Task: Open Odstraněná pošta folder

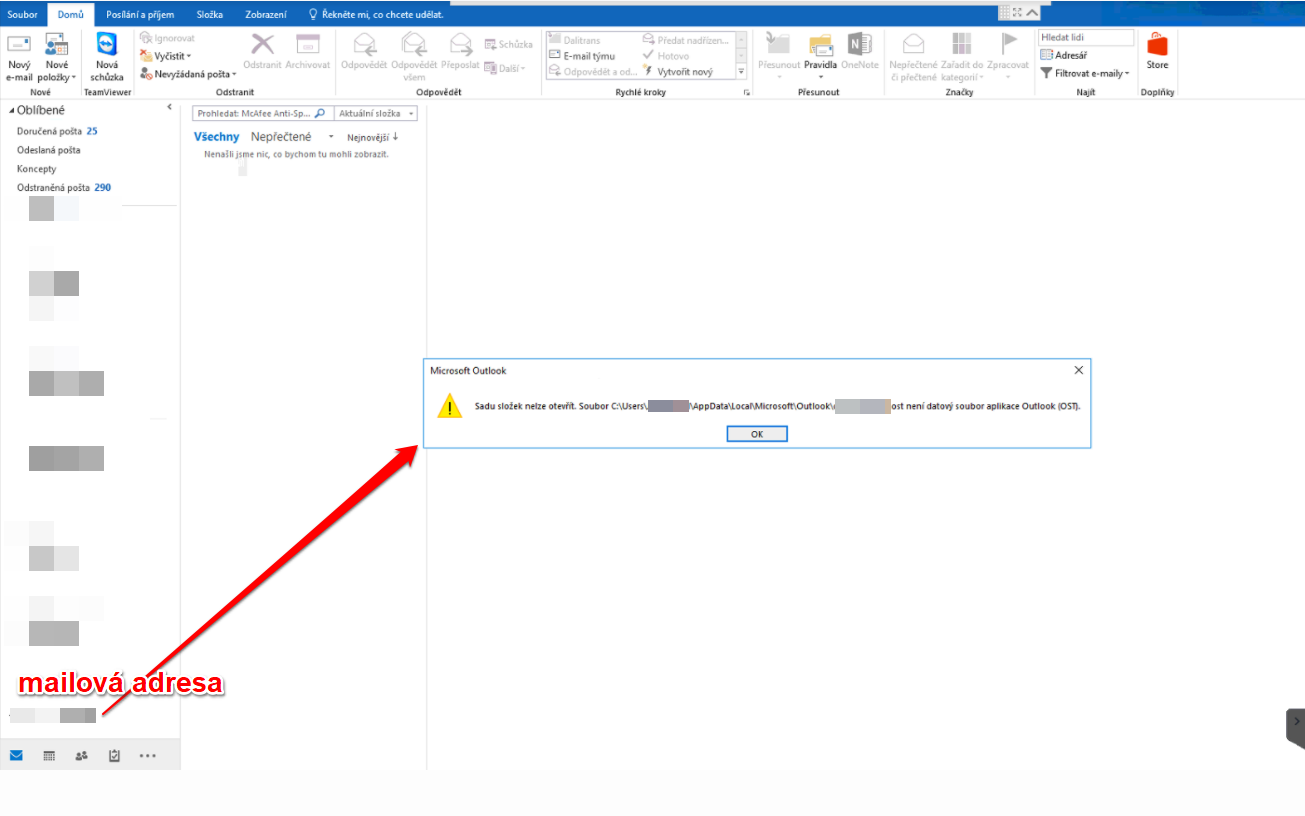Action: 53,188
